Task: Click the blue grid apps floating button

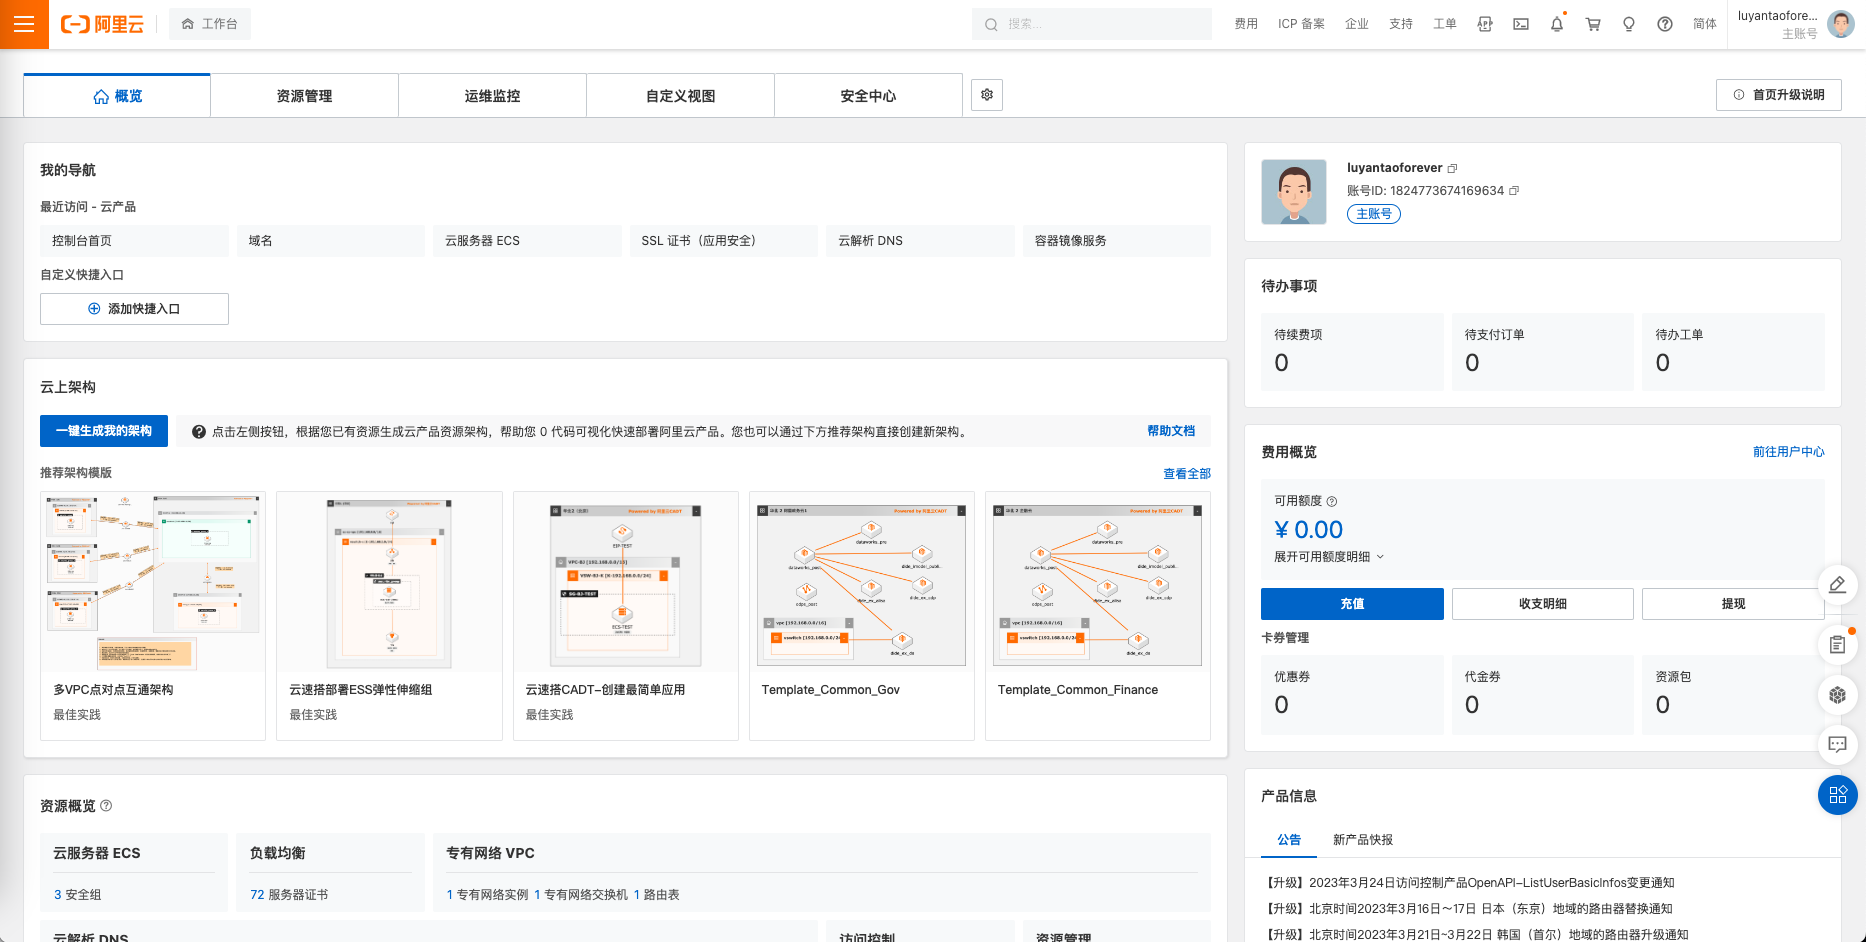Action: tap(1838, 795)
